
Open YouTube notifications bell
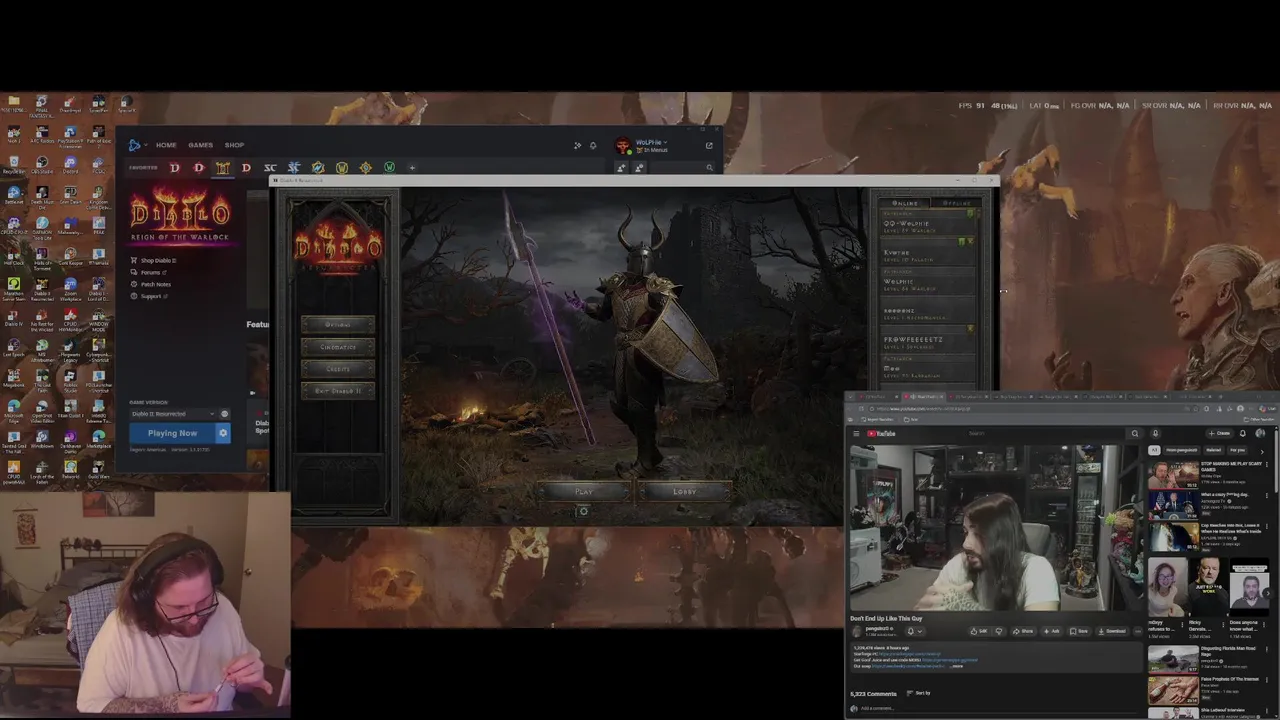(1243, 433)
